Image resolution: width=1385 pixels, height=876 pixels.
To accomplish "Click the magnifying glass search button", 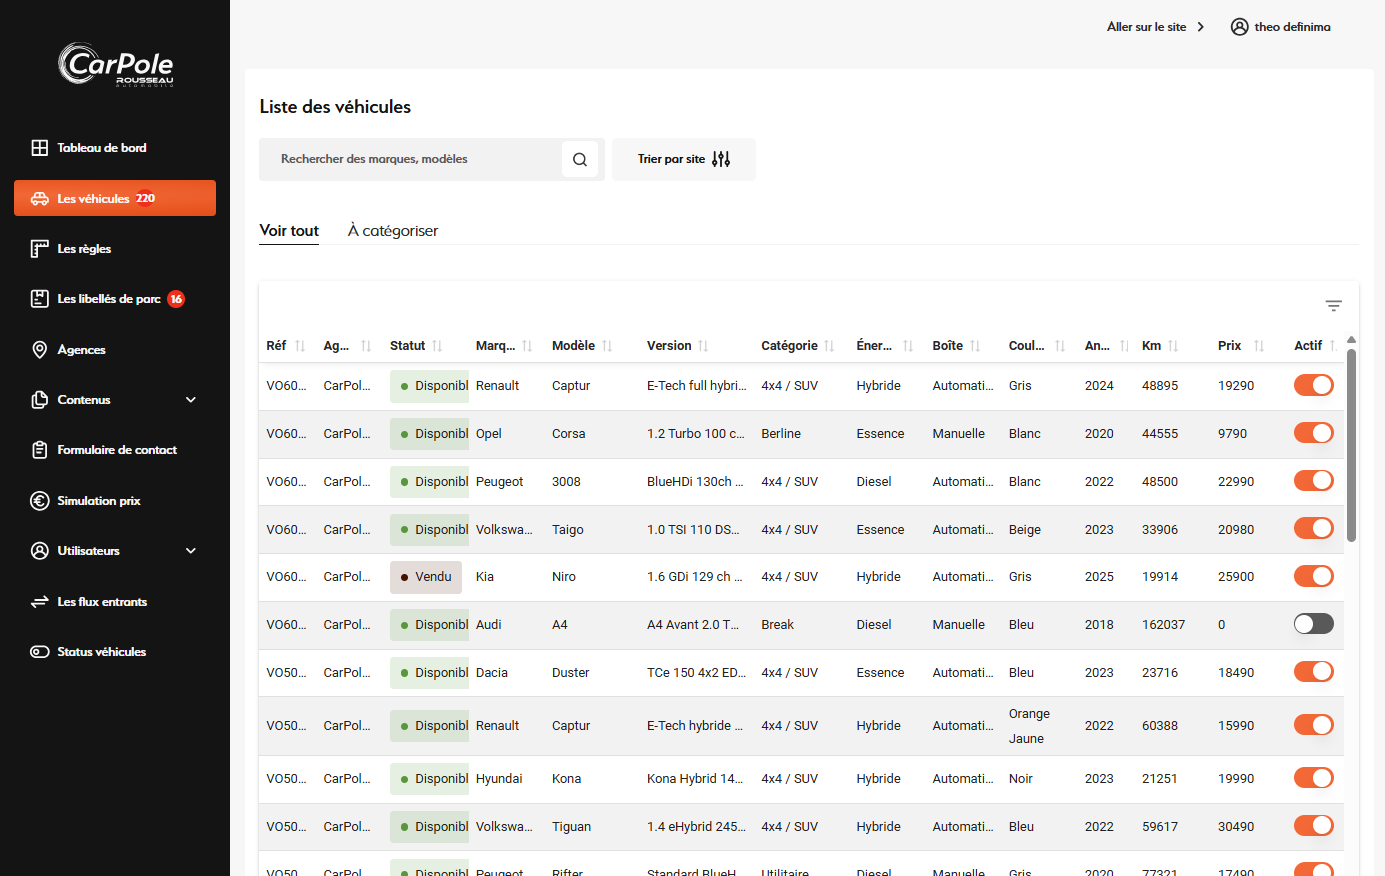I will click(580, 159).
